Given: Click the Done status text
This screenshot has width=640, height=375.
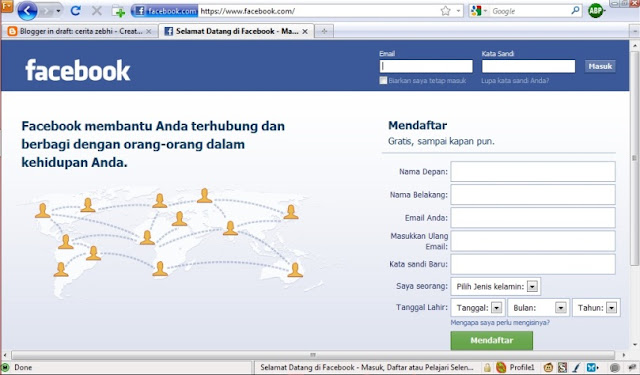Looking at the screenshot, I should pos(23,367).
